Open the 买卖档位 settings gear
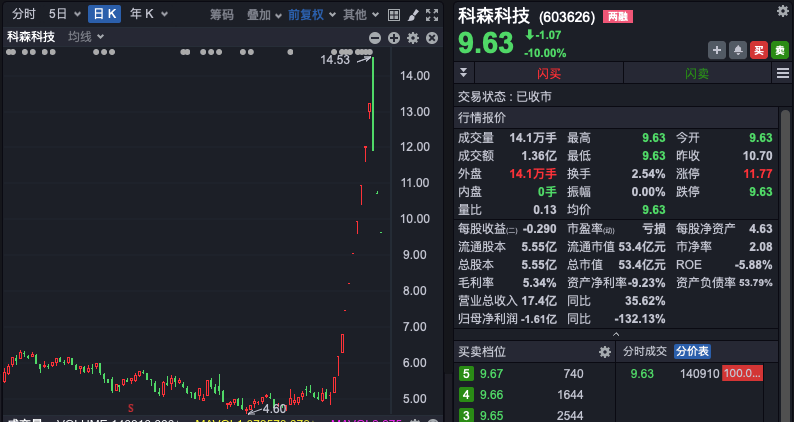Image resolution: width=794 pixels, height=422 pixels. coord(604,352)
